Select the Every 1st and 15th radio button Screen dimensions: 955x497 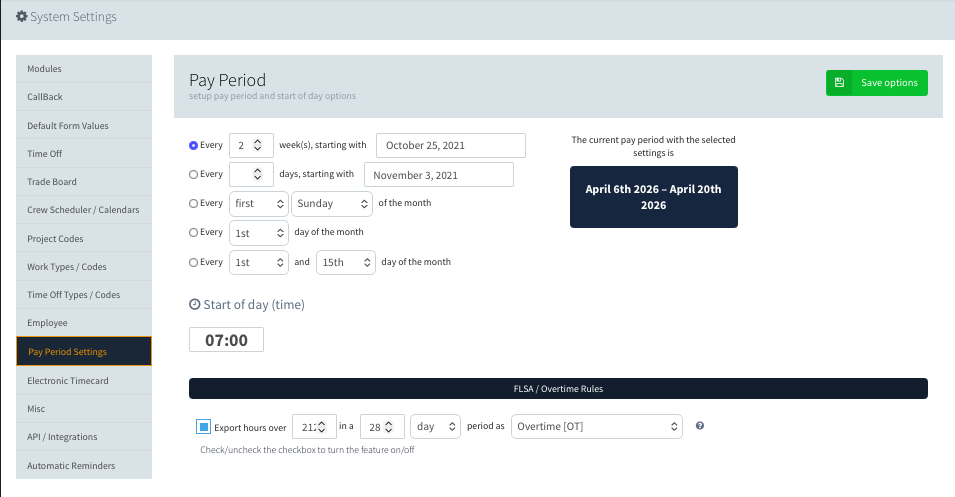tap(193, 263)
